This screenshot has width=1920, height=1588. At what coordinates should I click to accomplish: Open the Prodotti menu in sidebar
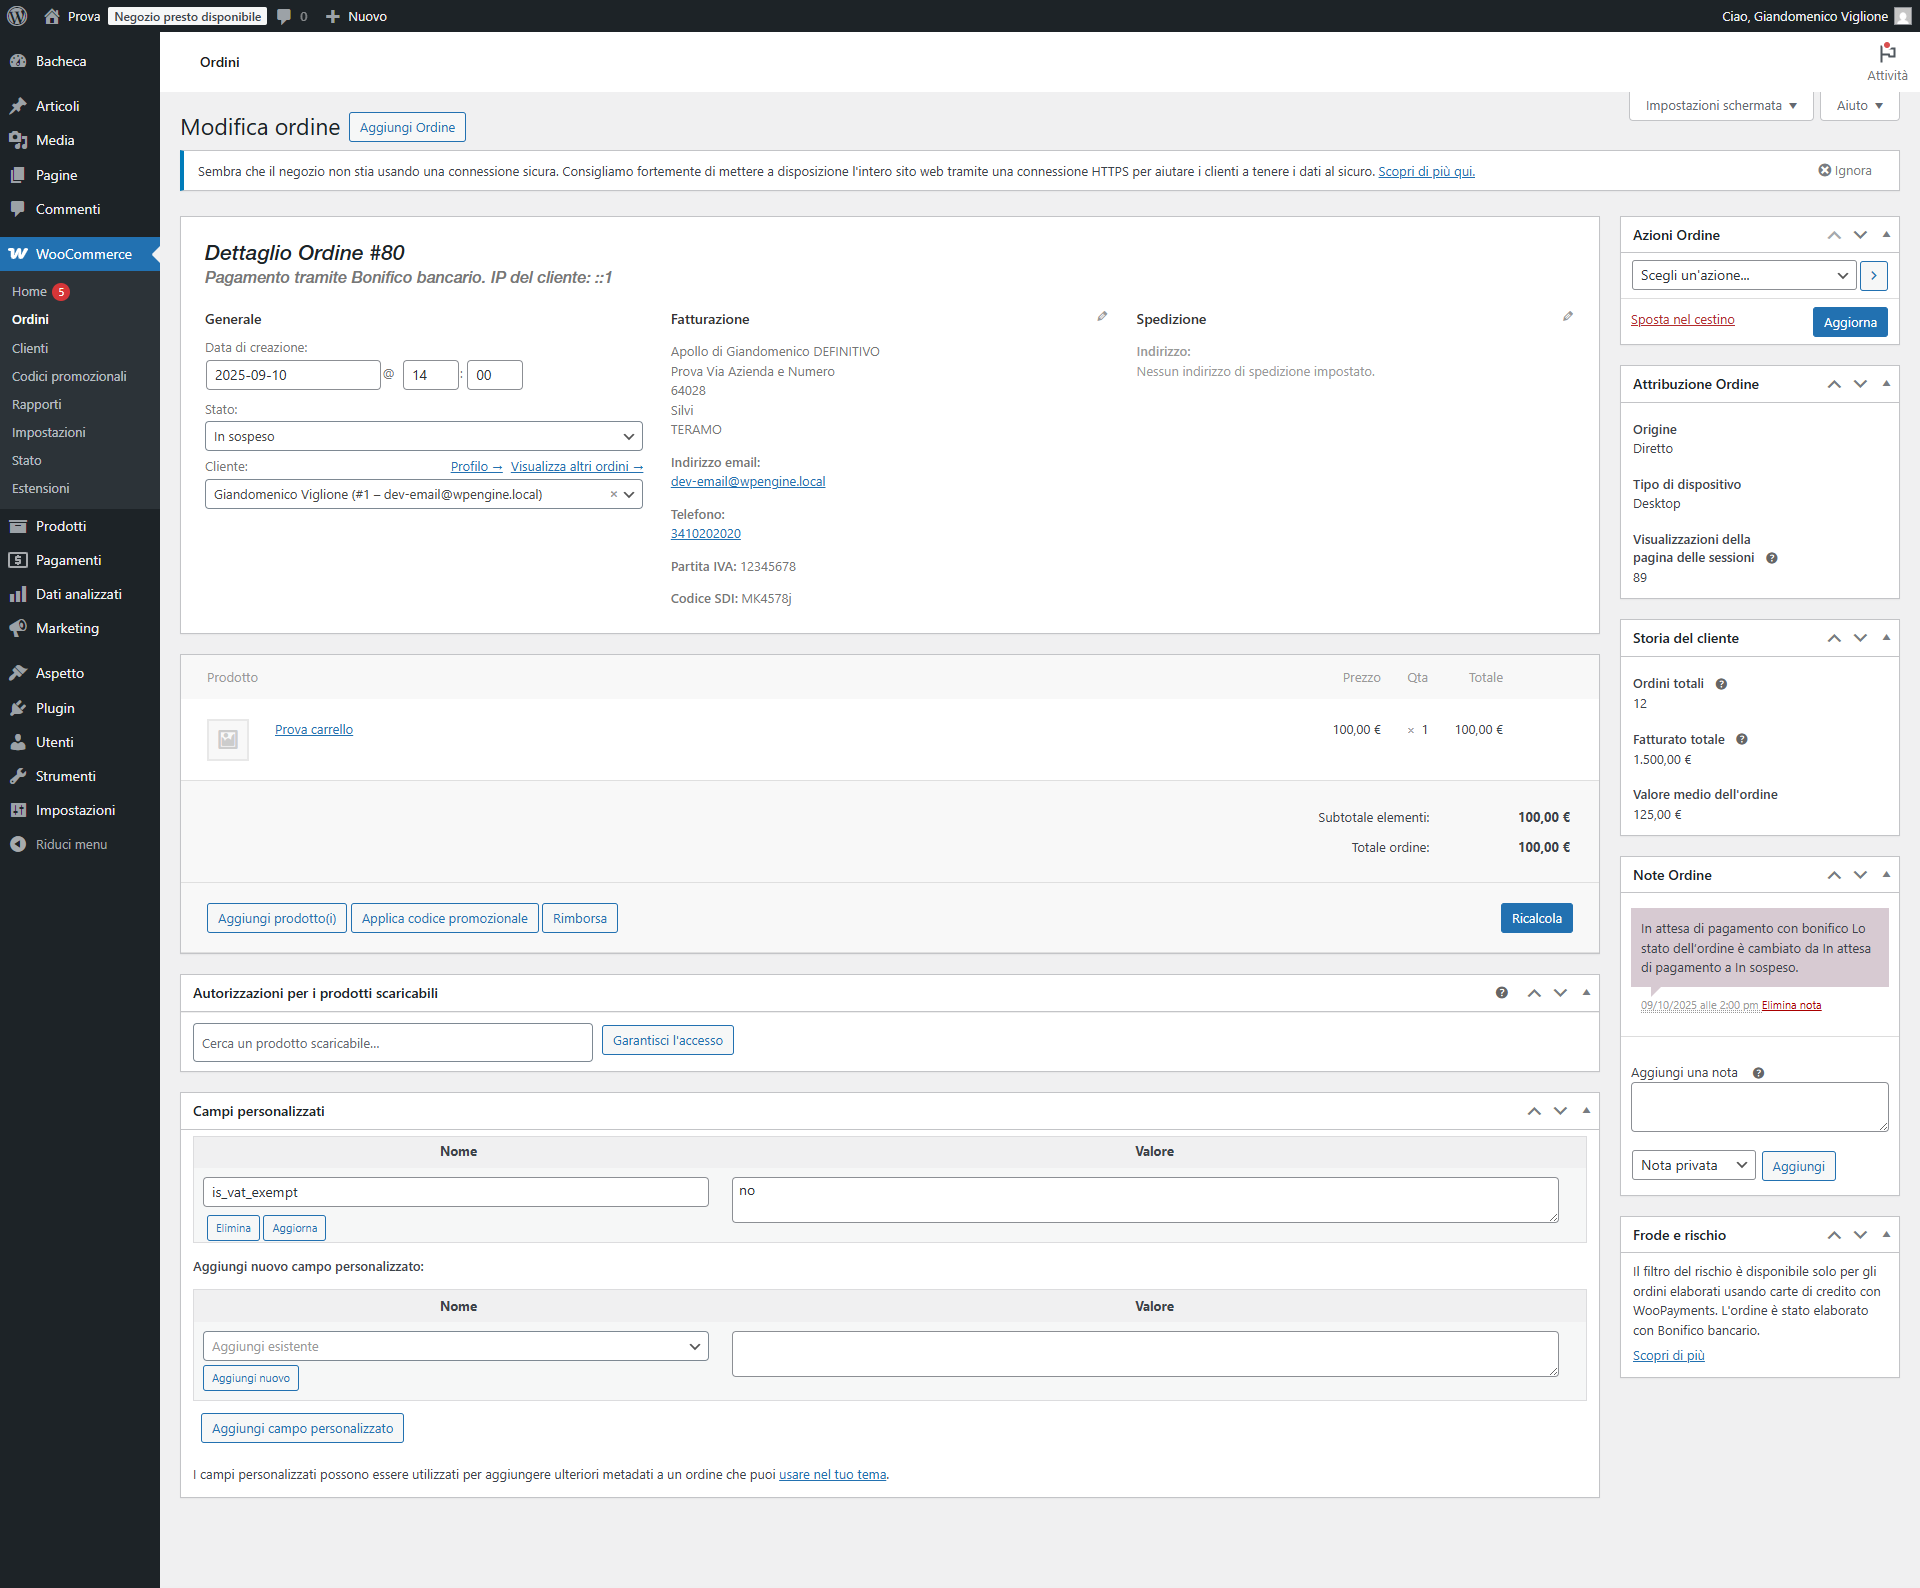pos(61,526)
